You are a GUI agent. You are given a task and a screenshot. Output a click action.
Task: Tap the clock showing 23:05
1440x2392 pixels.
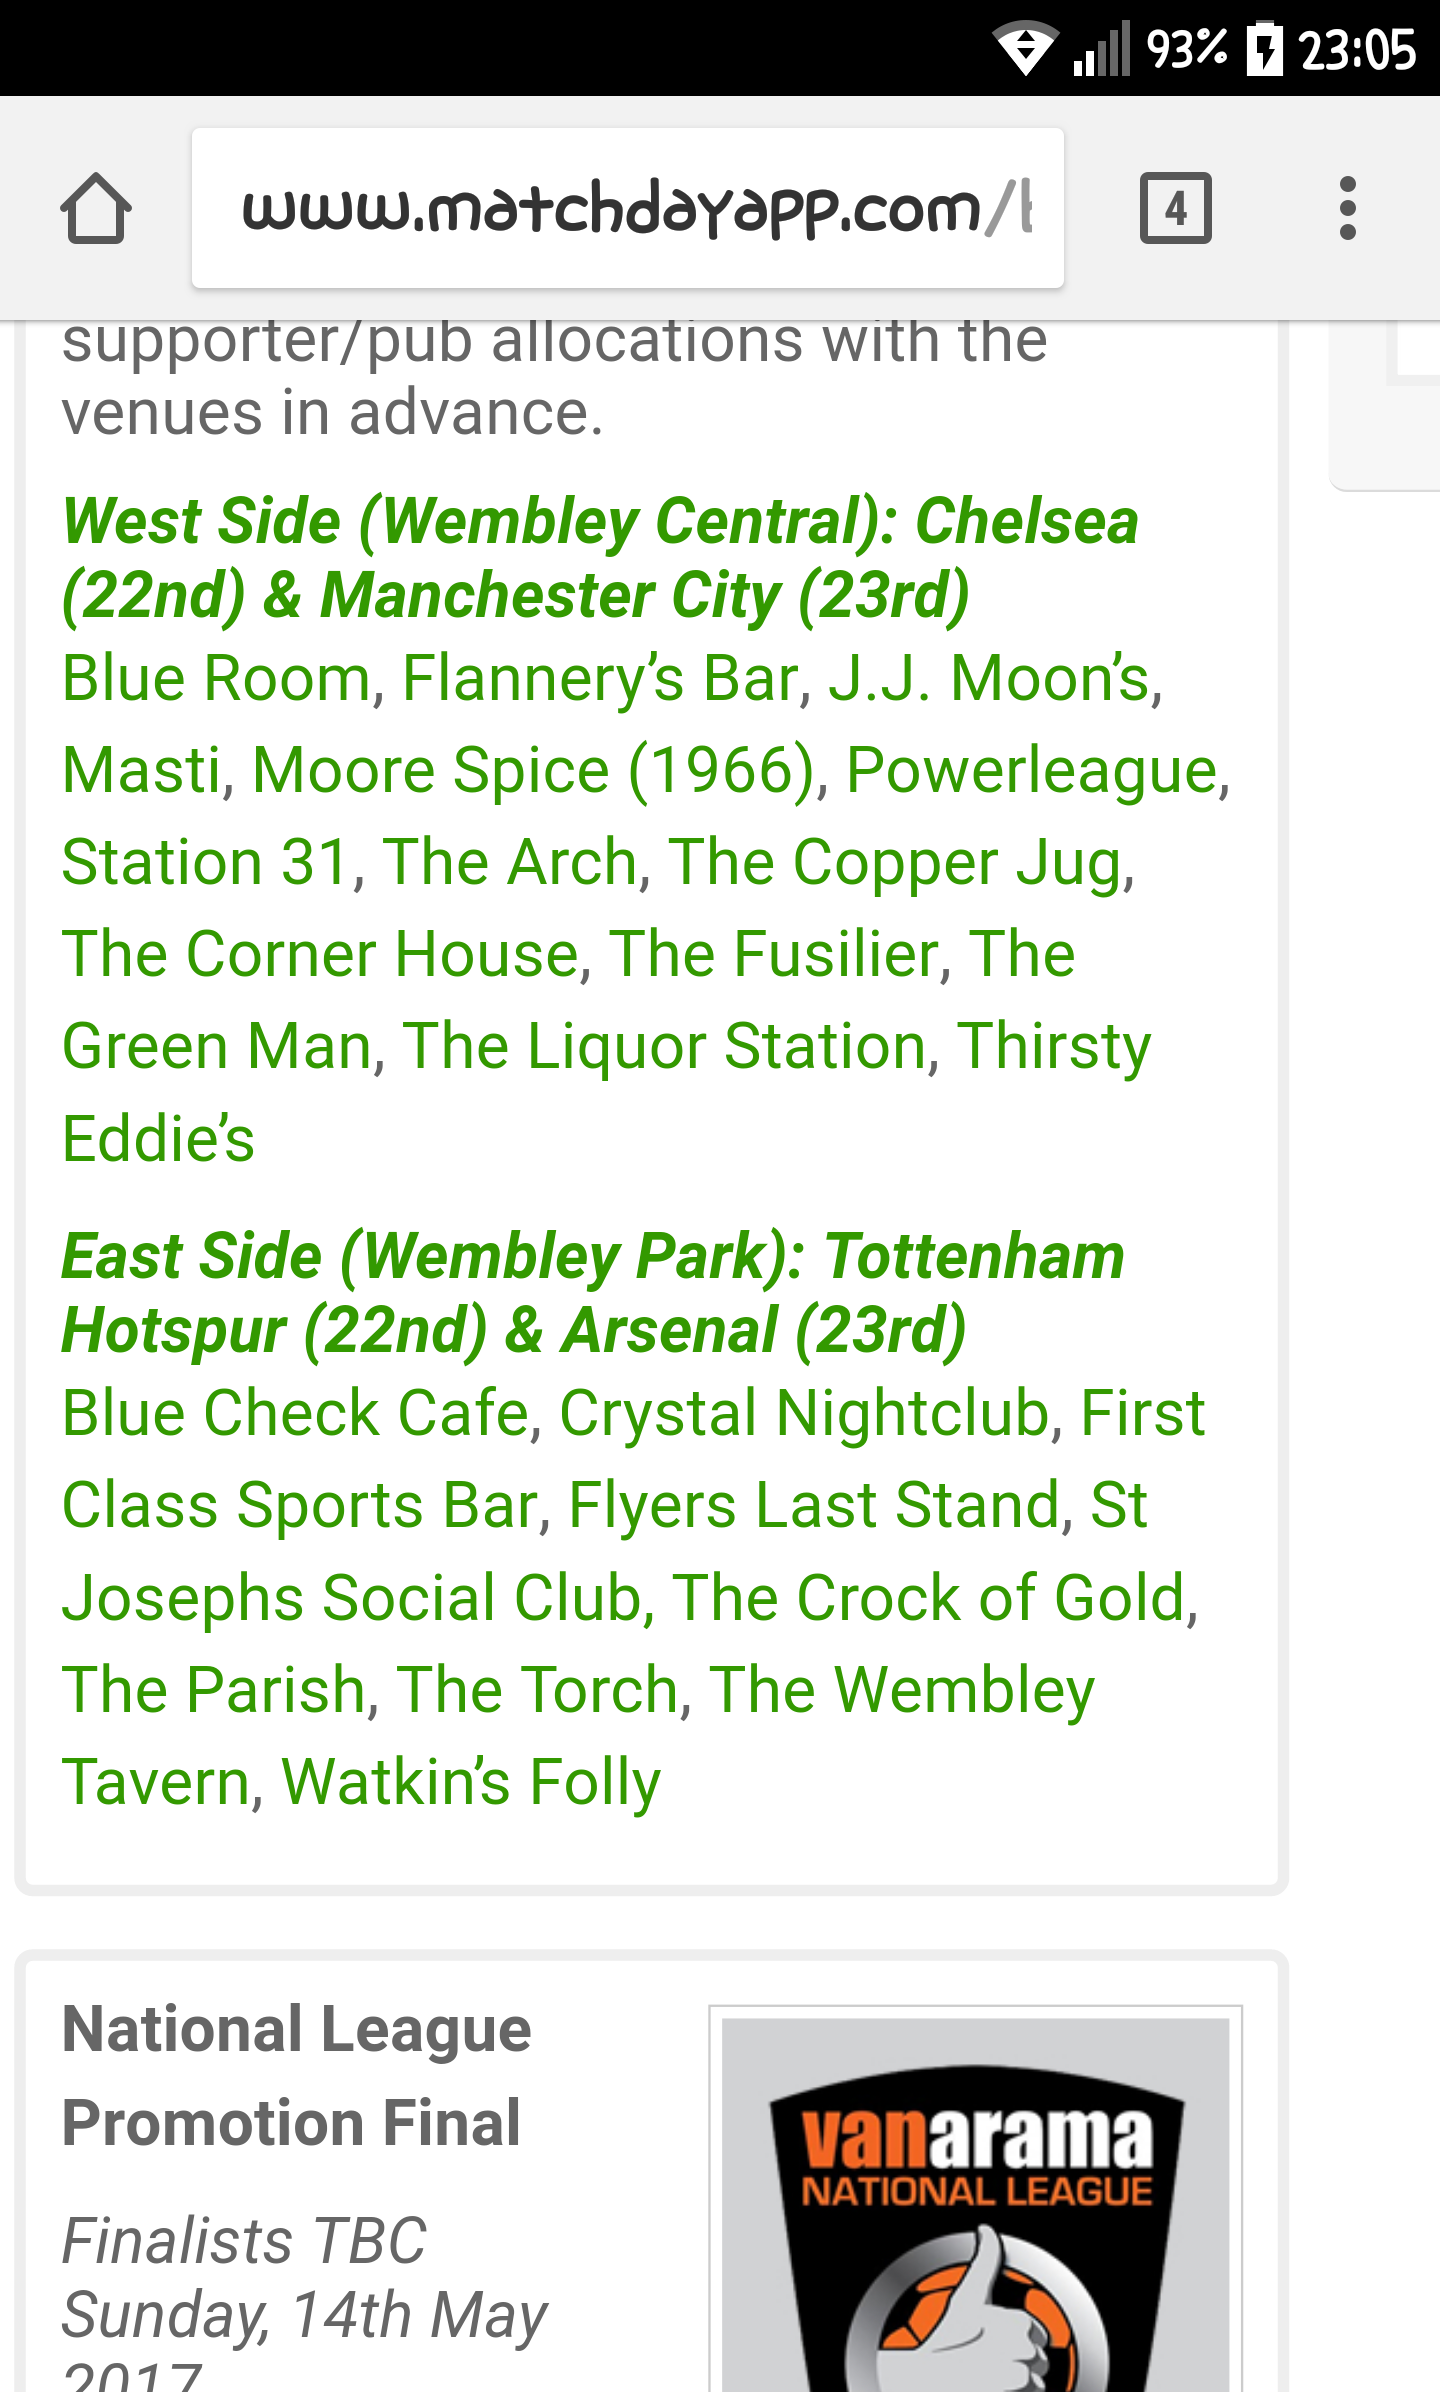point(1357,49)
